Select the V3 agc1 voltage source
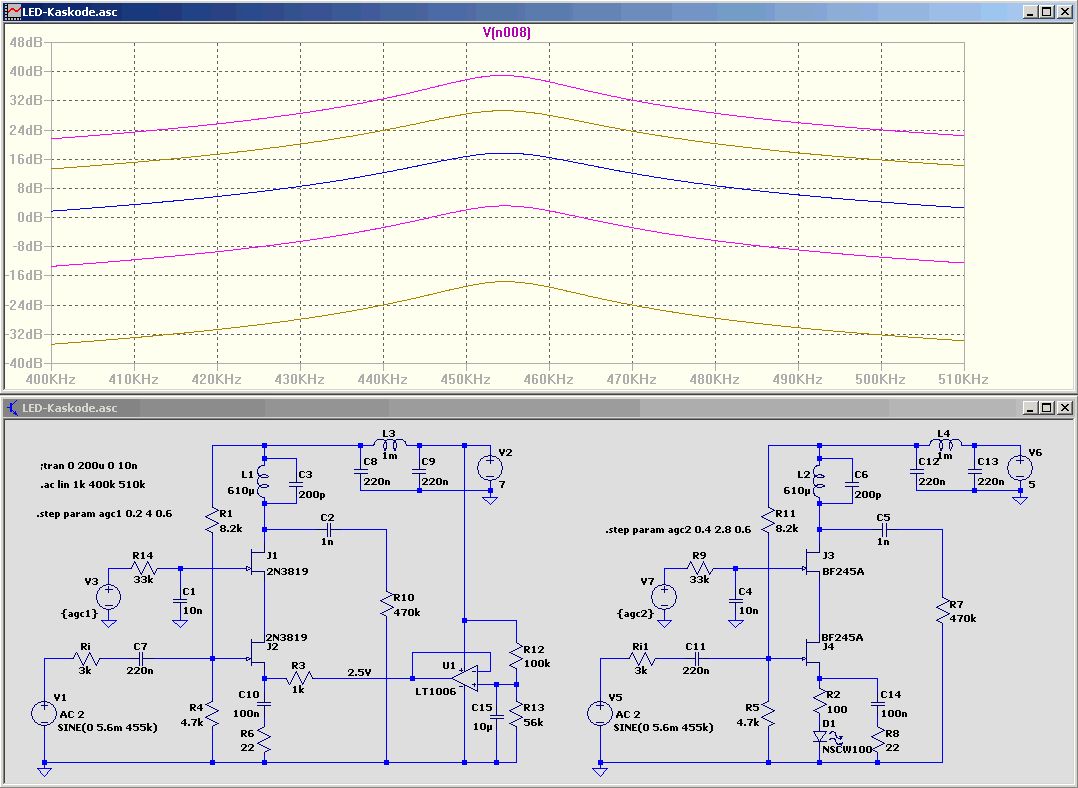Viewport: 1078px width, 788px height. (107, 597)
